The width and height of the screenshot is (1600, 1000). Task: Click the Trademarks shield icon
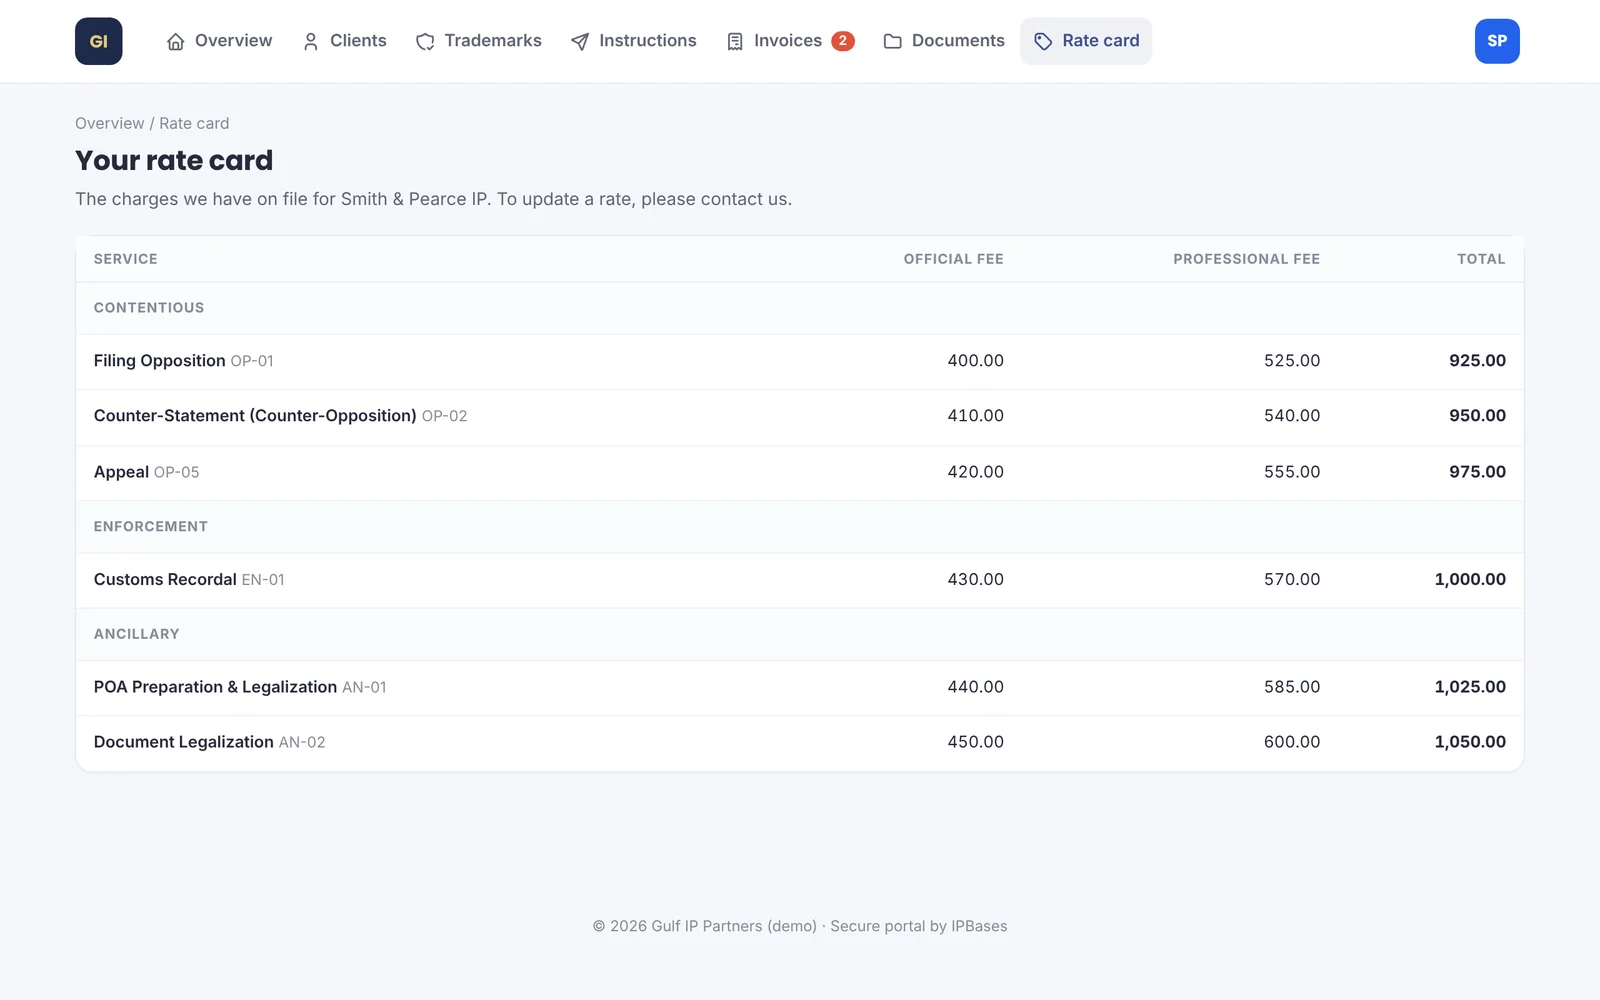click(425, 41)
